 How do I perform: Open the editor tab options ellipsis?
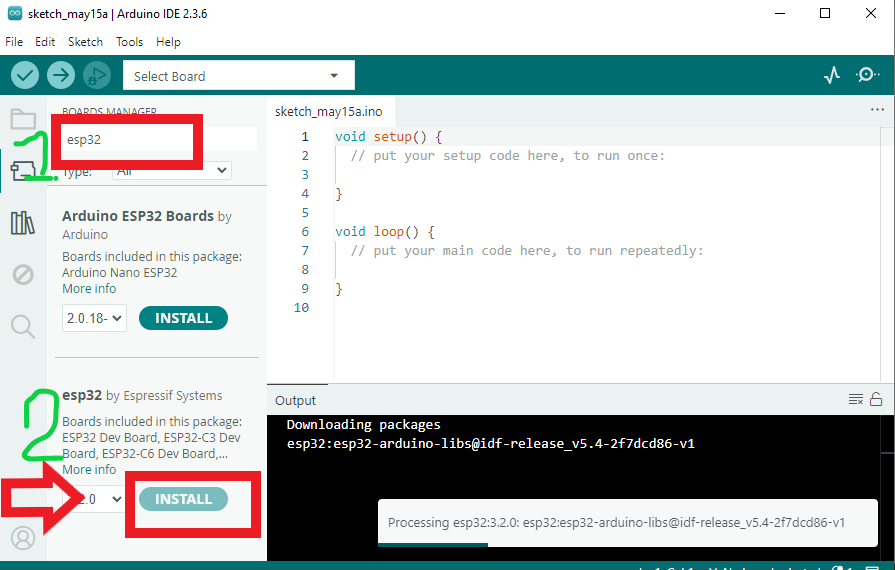pyautogui.click(x=877, y=110)
